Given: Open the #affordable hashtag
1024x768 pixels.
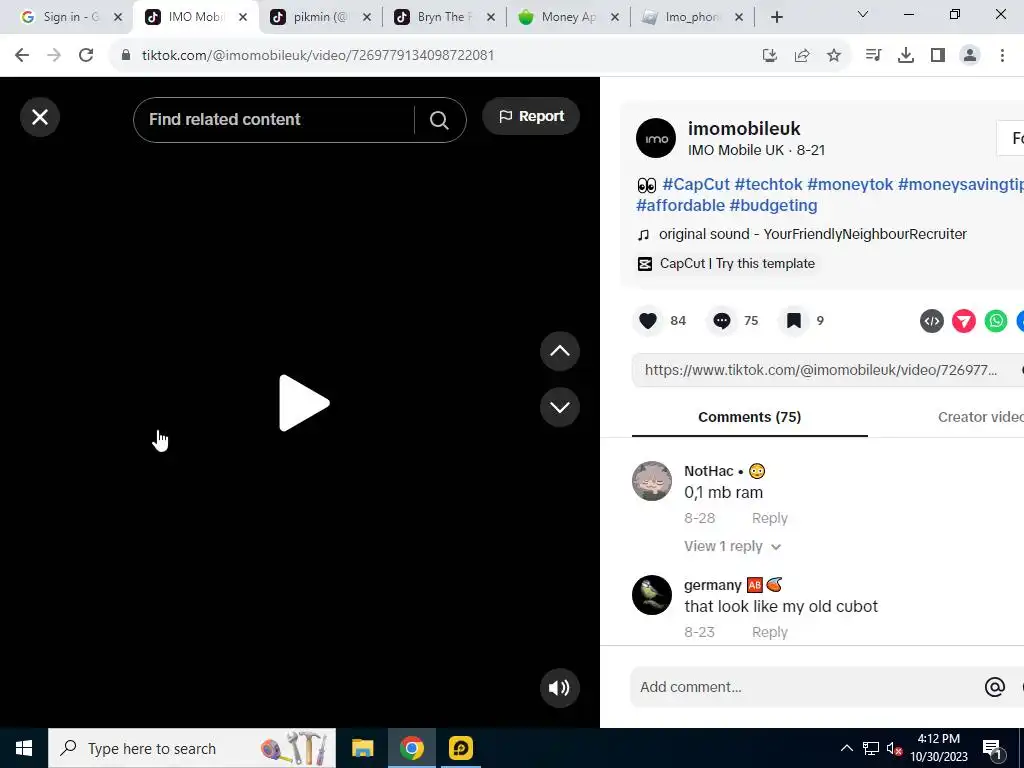Looking at the screenshot, I should [680, 205].
